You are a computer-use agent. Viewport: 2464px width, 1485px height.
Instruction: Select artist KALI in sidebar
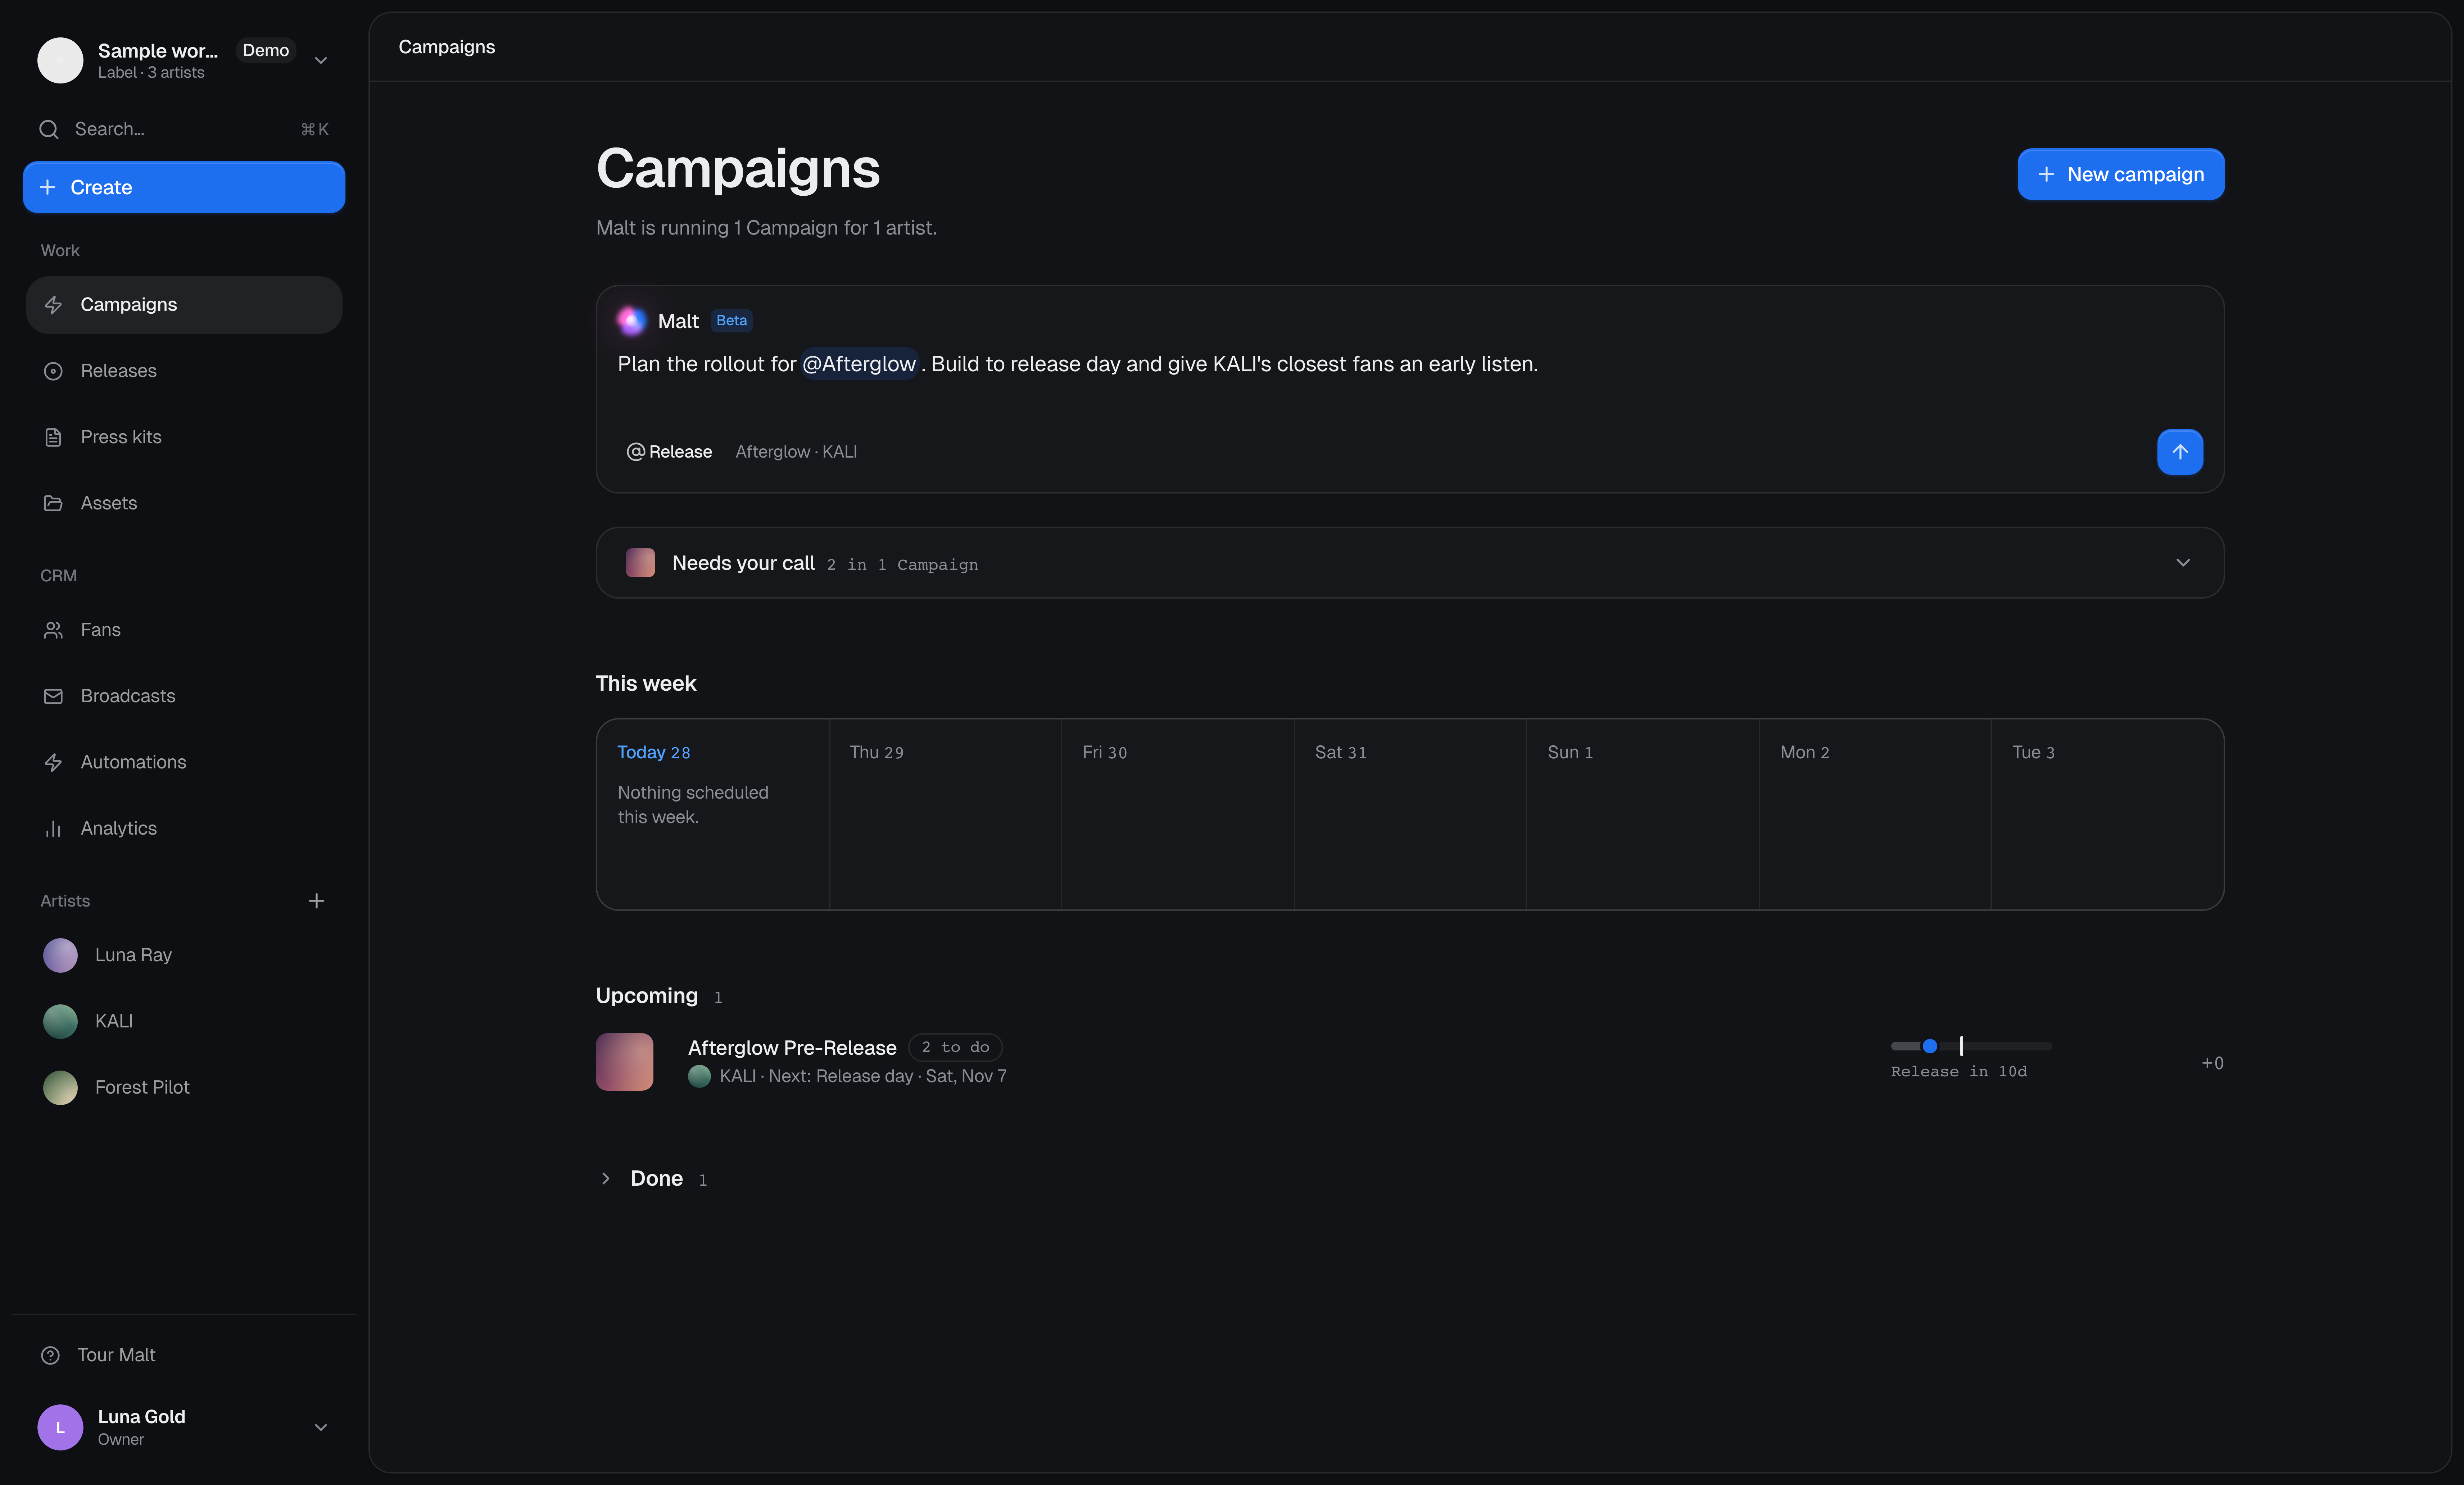184,1021
